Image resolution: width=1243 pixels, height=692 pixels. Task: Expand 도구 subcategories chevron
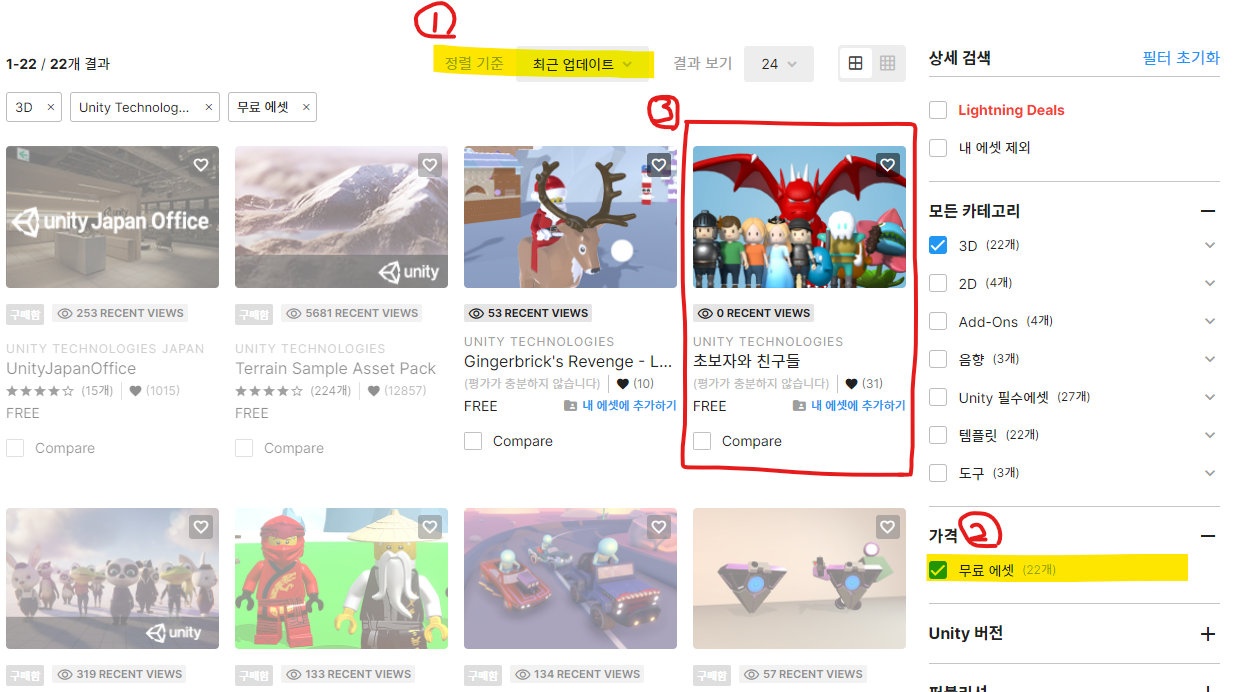pos(1210,473)
